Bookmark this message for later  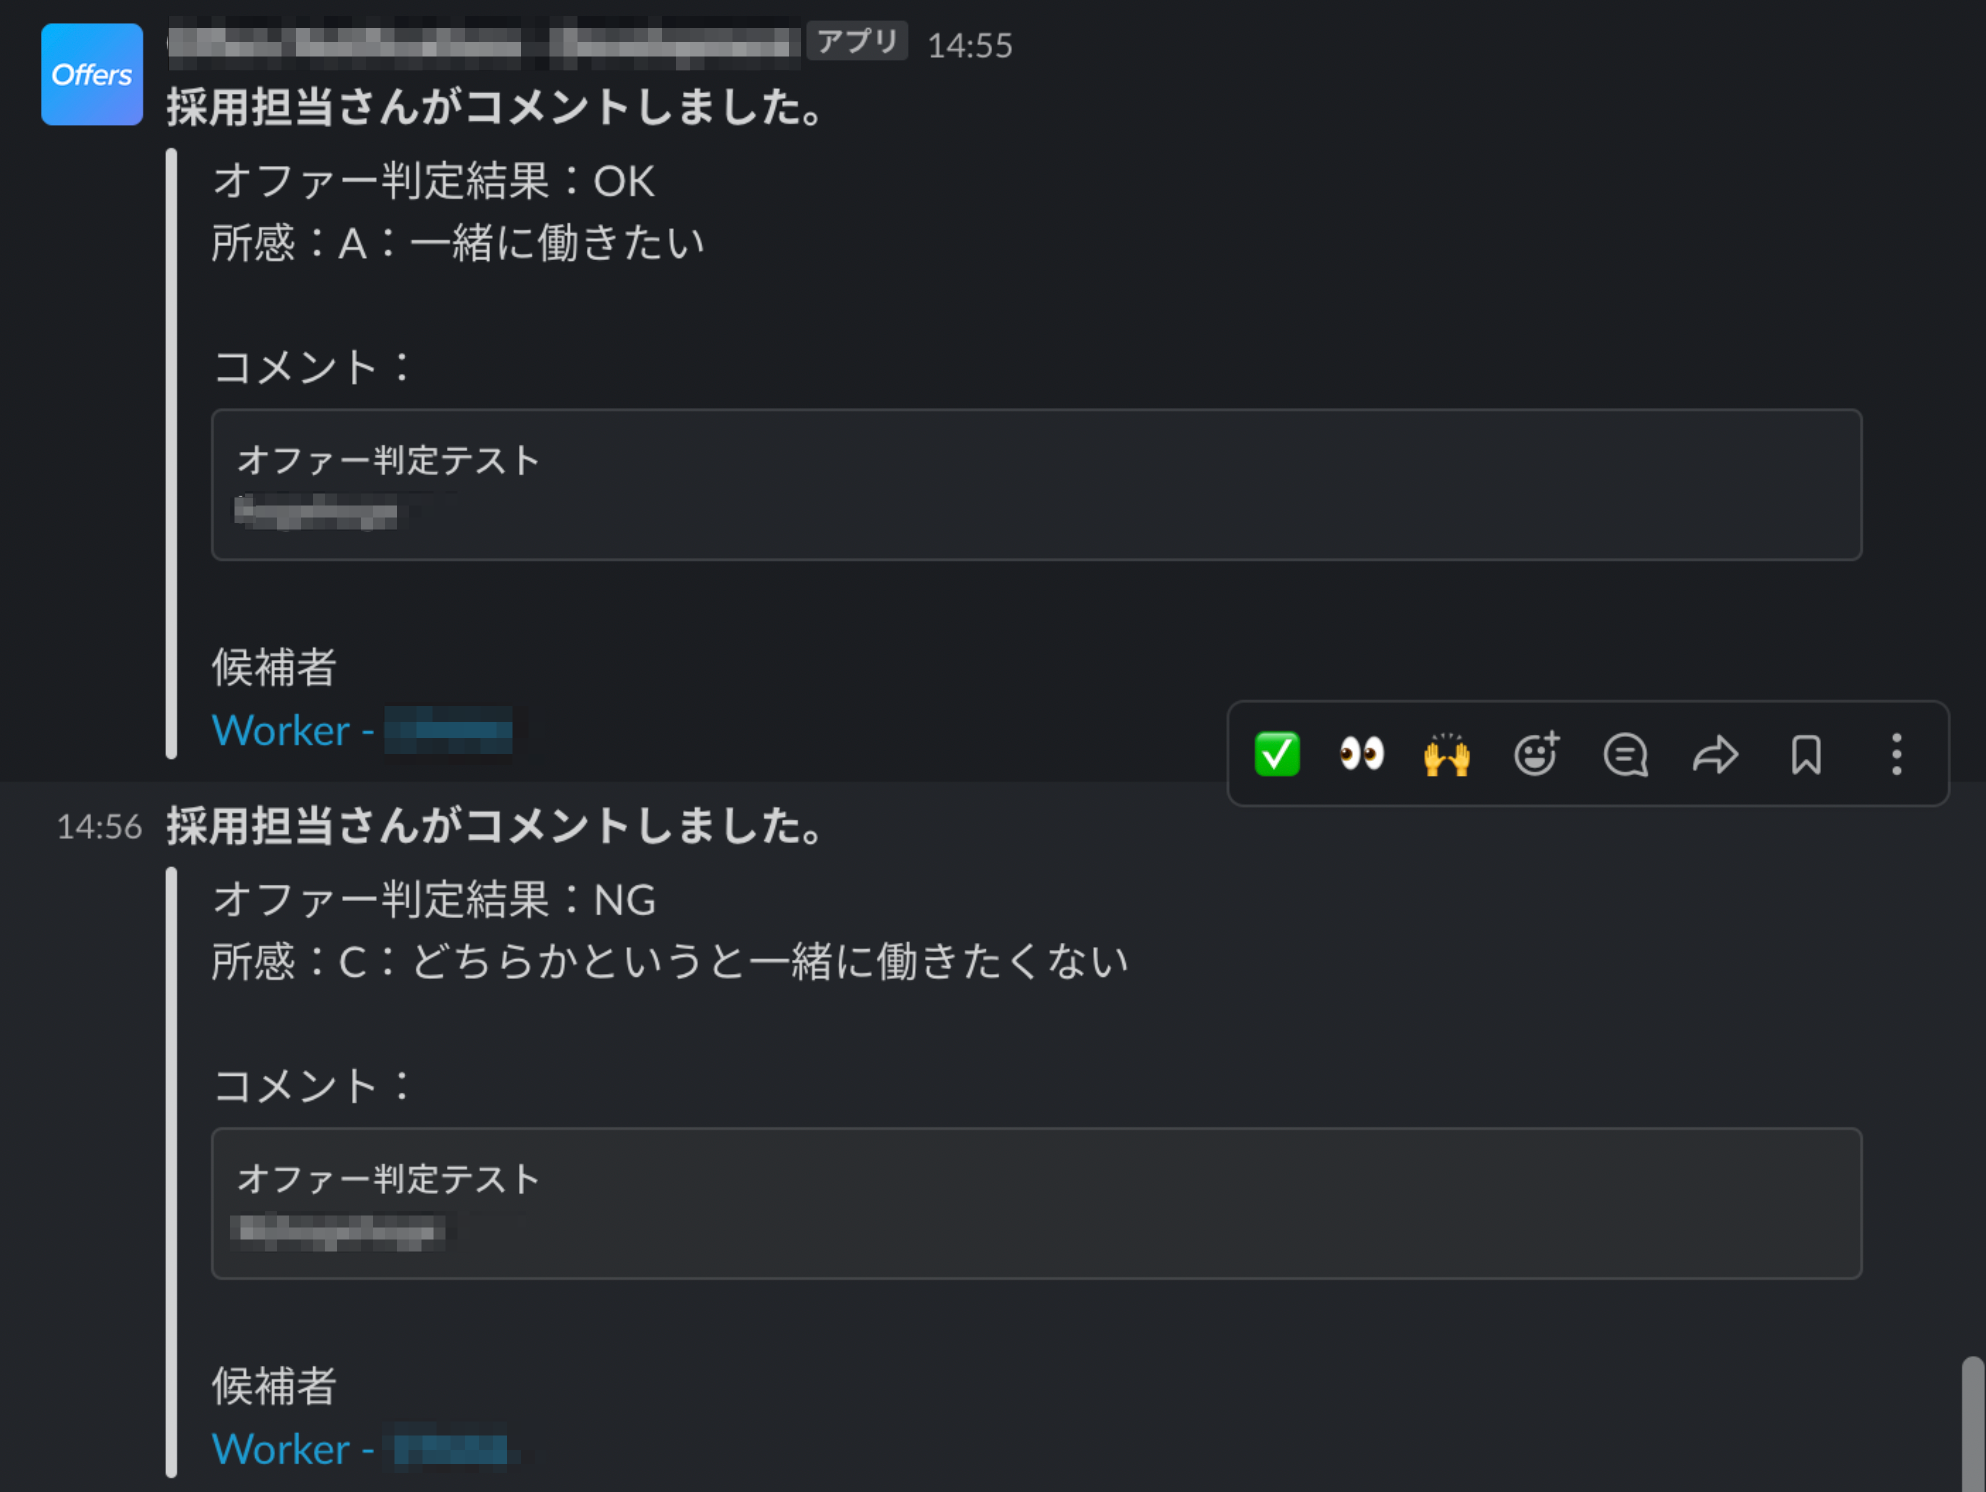click(x=1806, y=754)
